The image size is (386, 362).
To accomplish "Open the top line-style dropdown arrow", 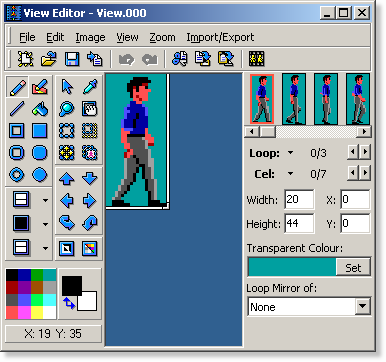I will pos(45,200).
